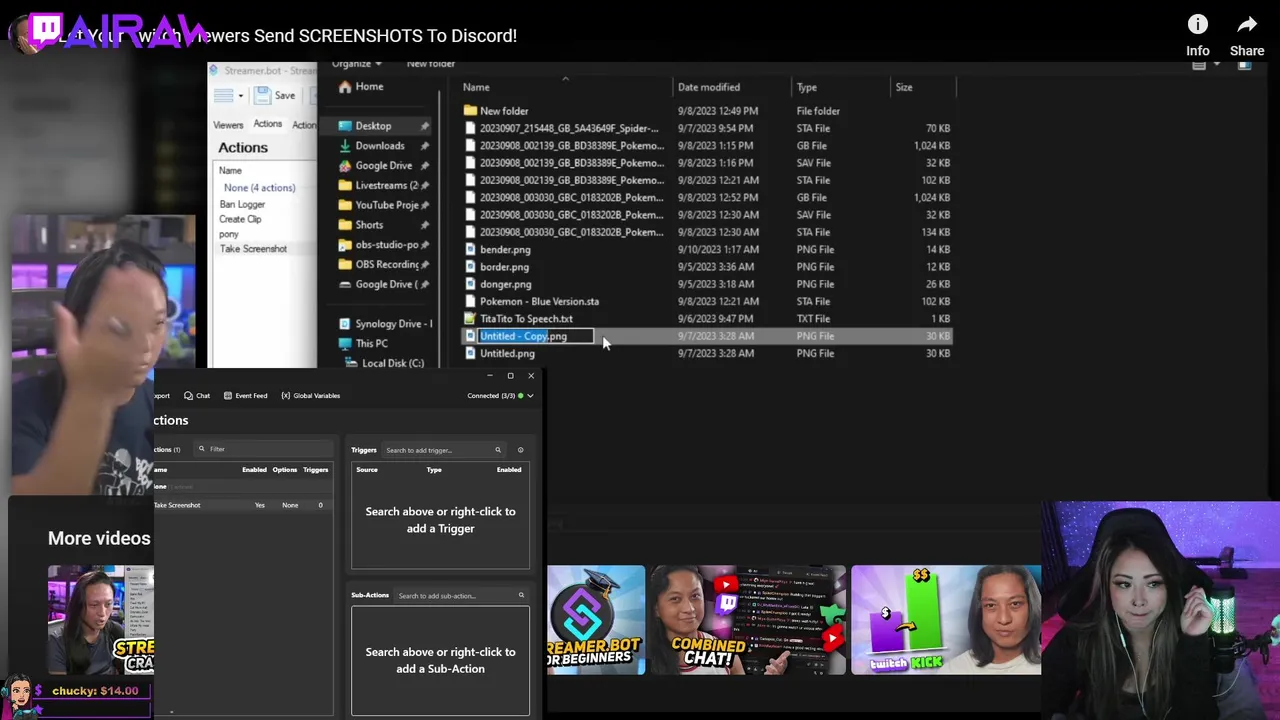This screenshot has width=1280, height=720.
Task: Click the pin icon beside Desktop
Action: point(425,126)
